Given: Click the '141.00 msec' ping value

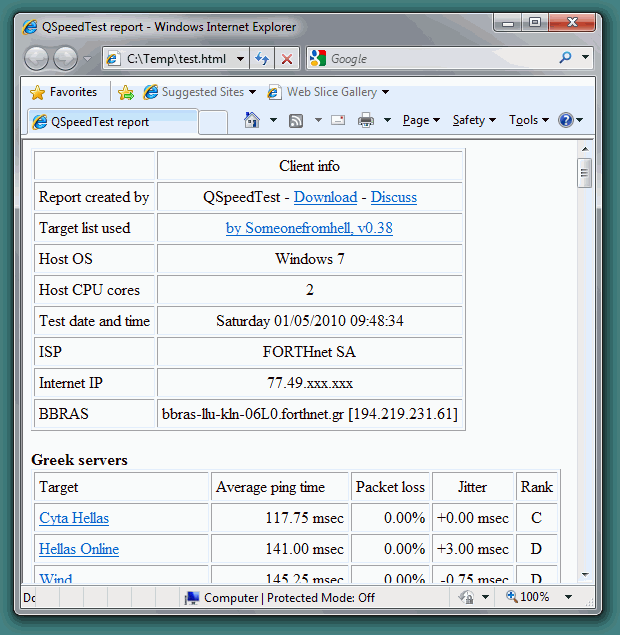Looking at the screenshot, I should coord(305,549).
